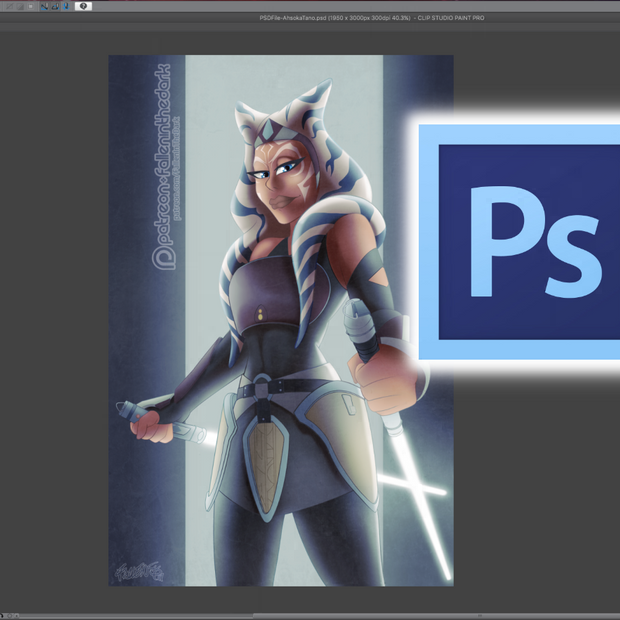620x620 pixels.
Task: Open the question mark support icon
Action: [x=83, y=6]
